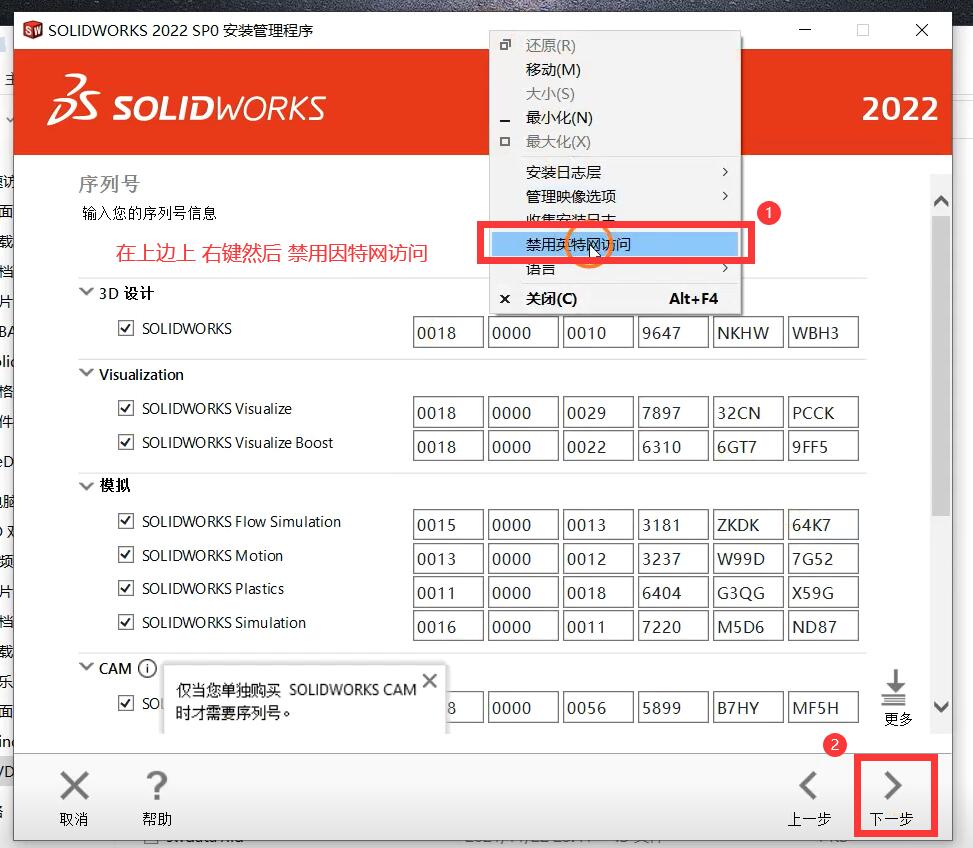Choose 关闭(C) Alt+F4 menu item
The height and width of the screenshot is (848, 973).
click(x=614, y=299)
